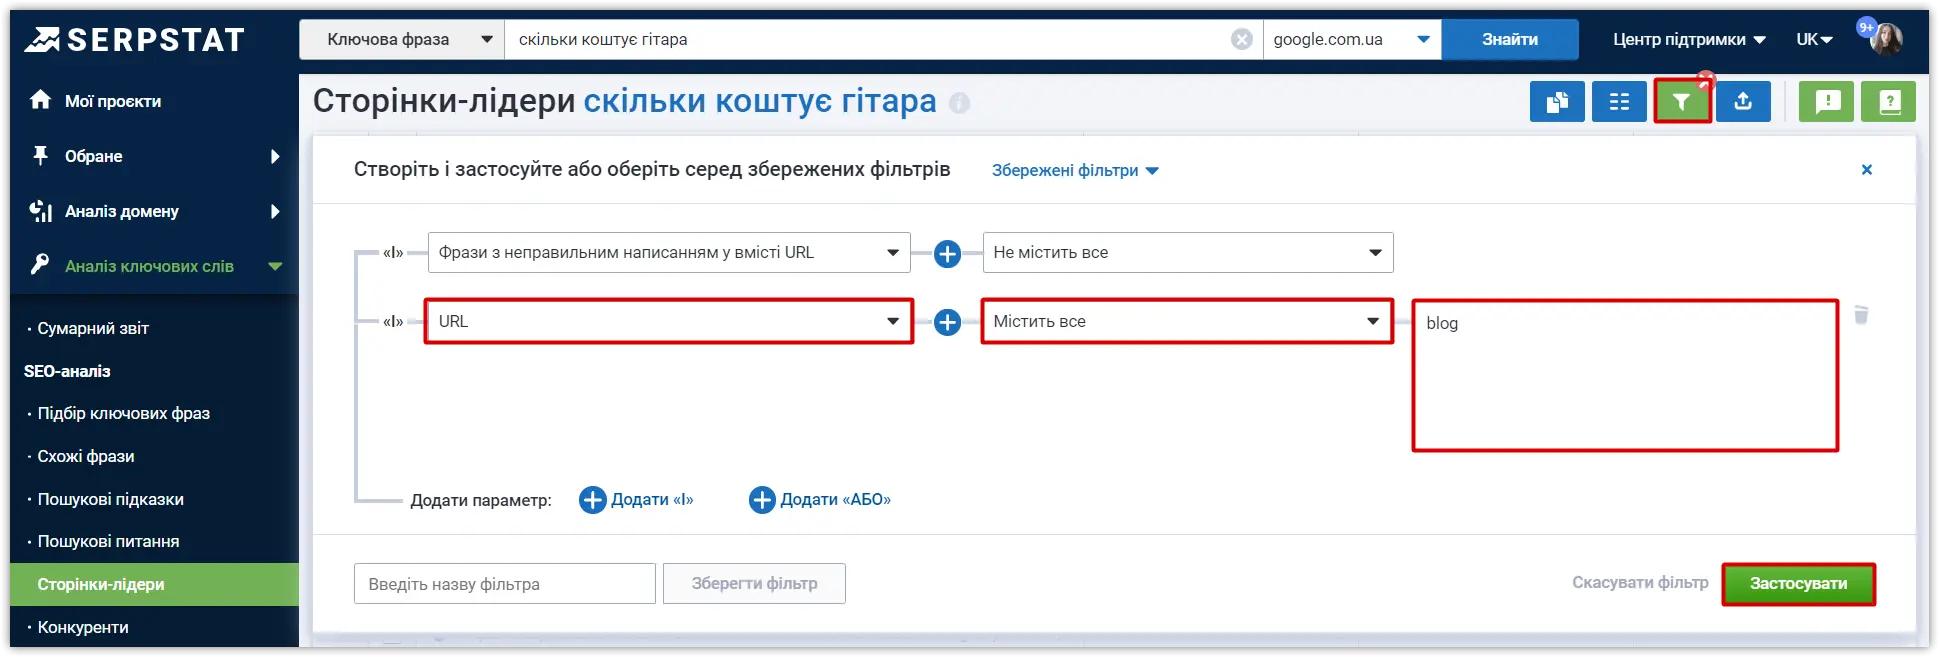This screenshot has height=657, width=1939.
Task: Open the misspelled phrases URL parameter dropdown
Action: (669, 253)
